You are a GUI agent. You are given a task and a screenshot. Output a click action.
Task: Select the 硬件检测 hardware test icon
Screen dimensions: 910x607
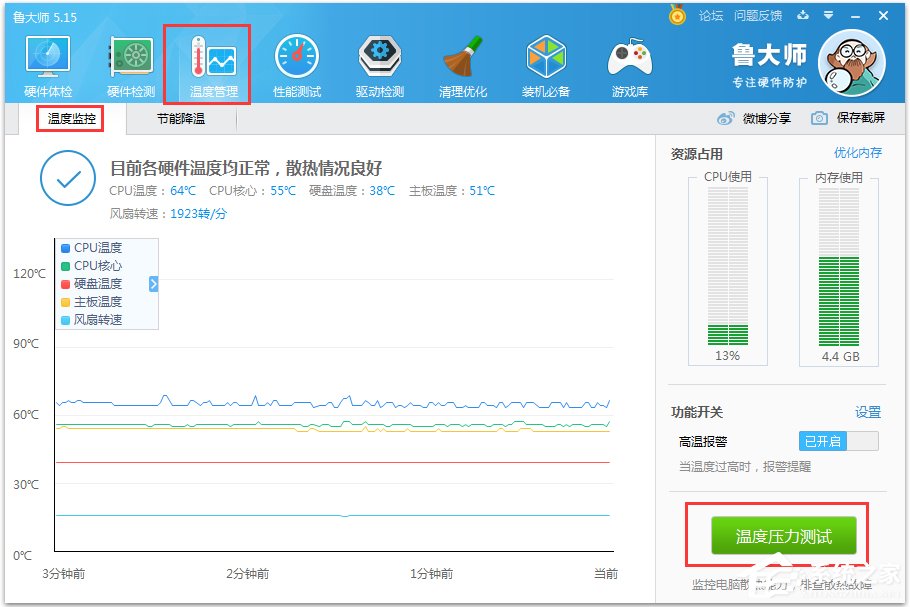(x=130, y=62)
